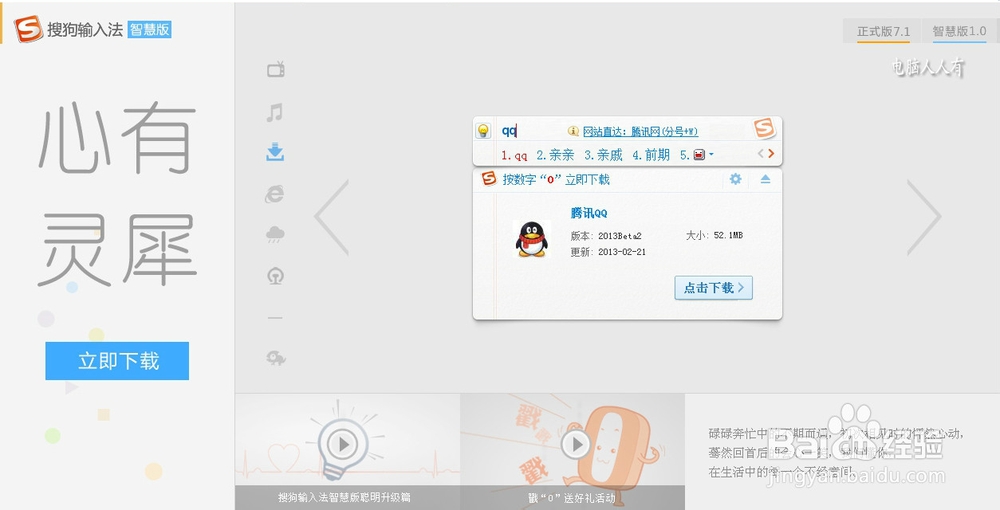Click the 点击下载 button
Screen dimensions: 1000x510
[714, 288]
